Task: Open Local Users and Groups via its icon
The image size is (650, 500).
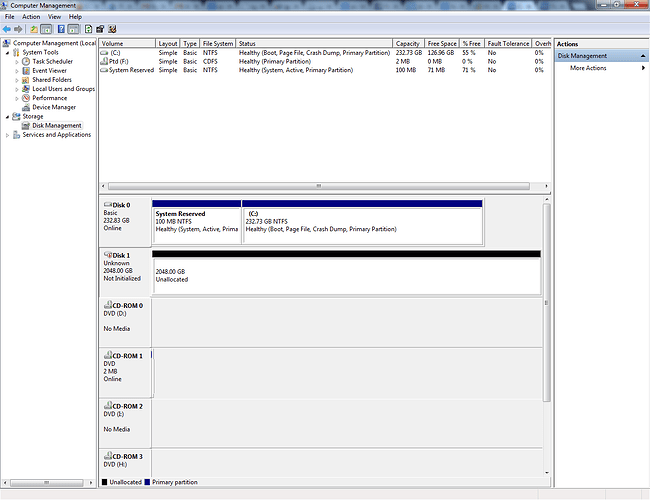Action: [x=26, y=89]
